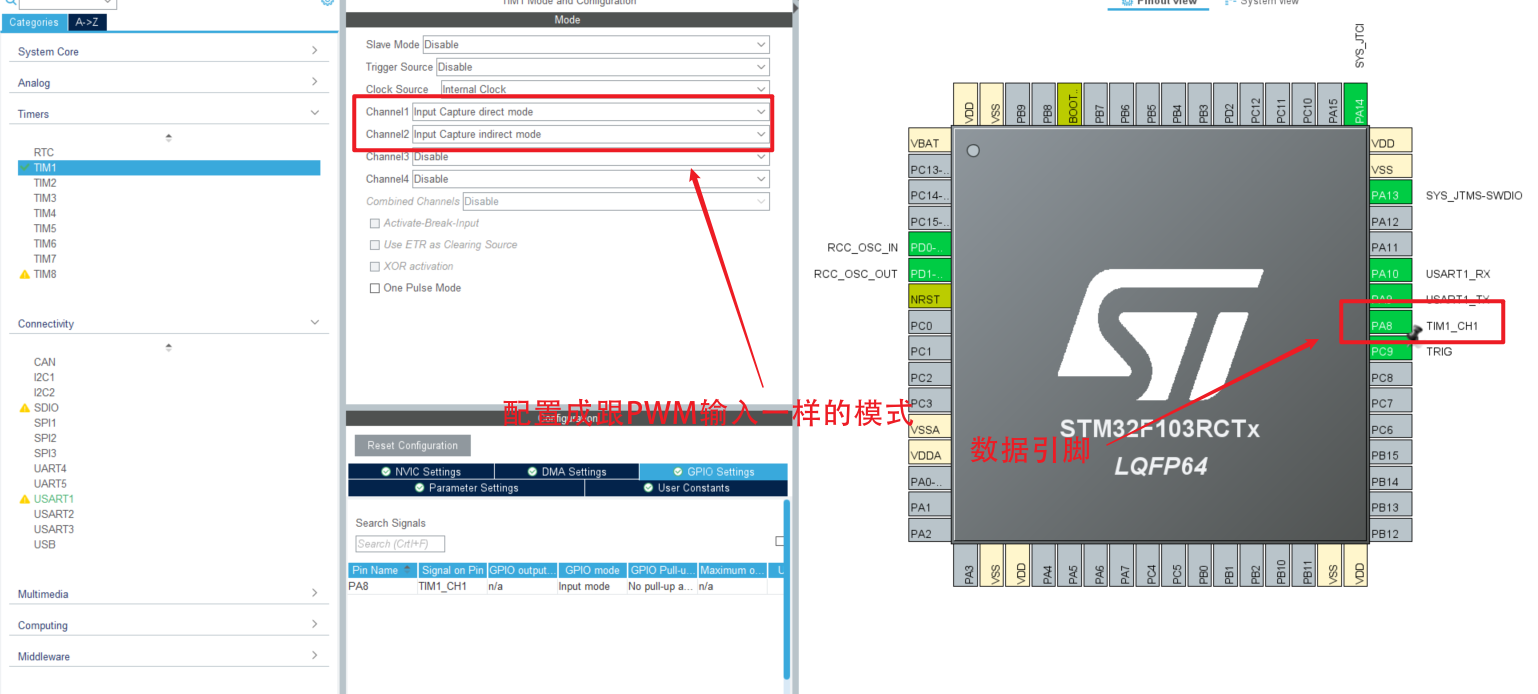Image resolution: width=1538 pixels, height=694 pixels.
Task: Select TIM8 in the Timers list
Action: coord(45,274)
